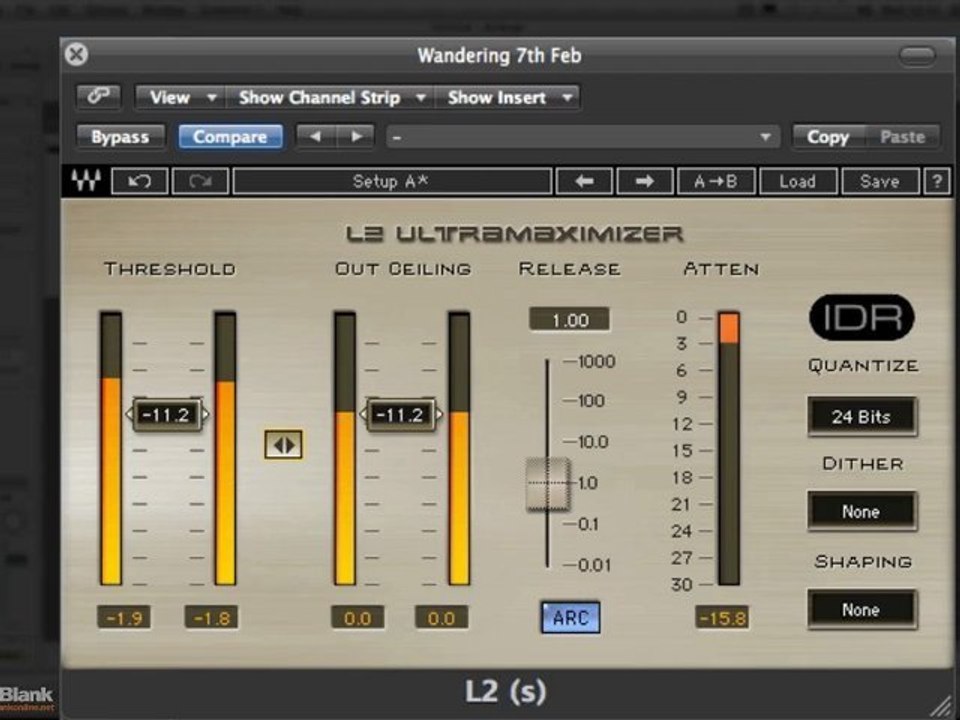Grab the Threshold -11.2 slider handle
Viewport: 960px width, 720px height.
[x=167, y=415]
